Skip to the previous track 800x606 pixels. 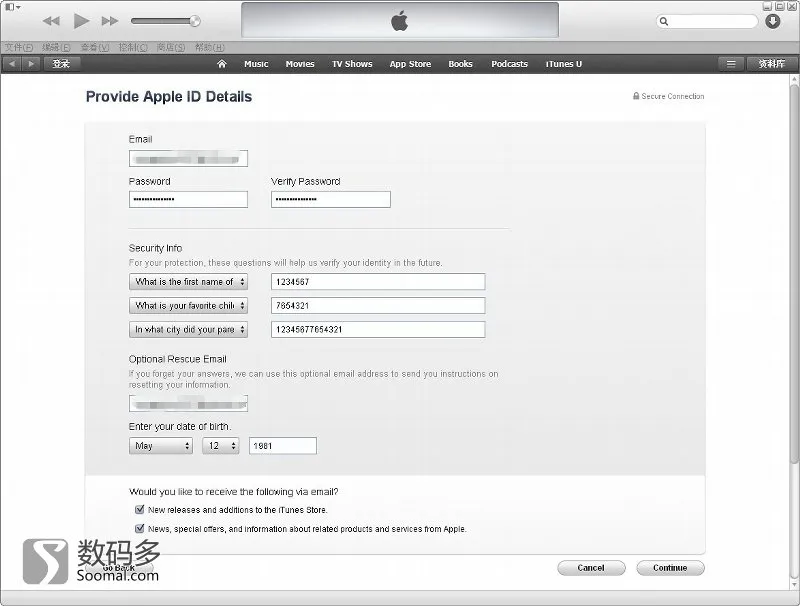51,21
